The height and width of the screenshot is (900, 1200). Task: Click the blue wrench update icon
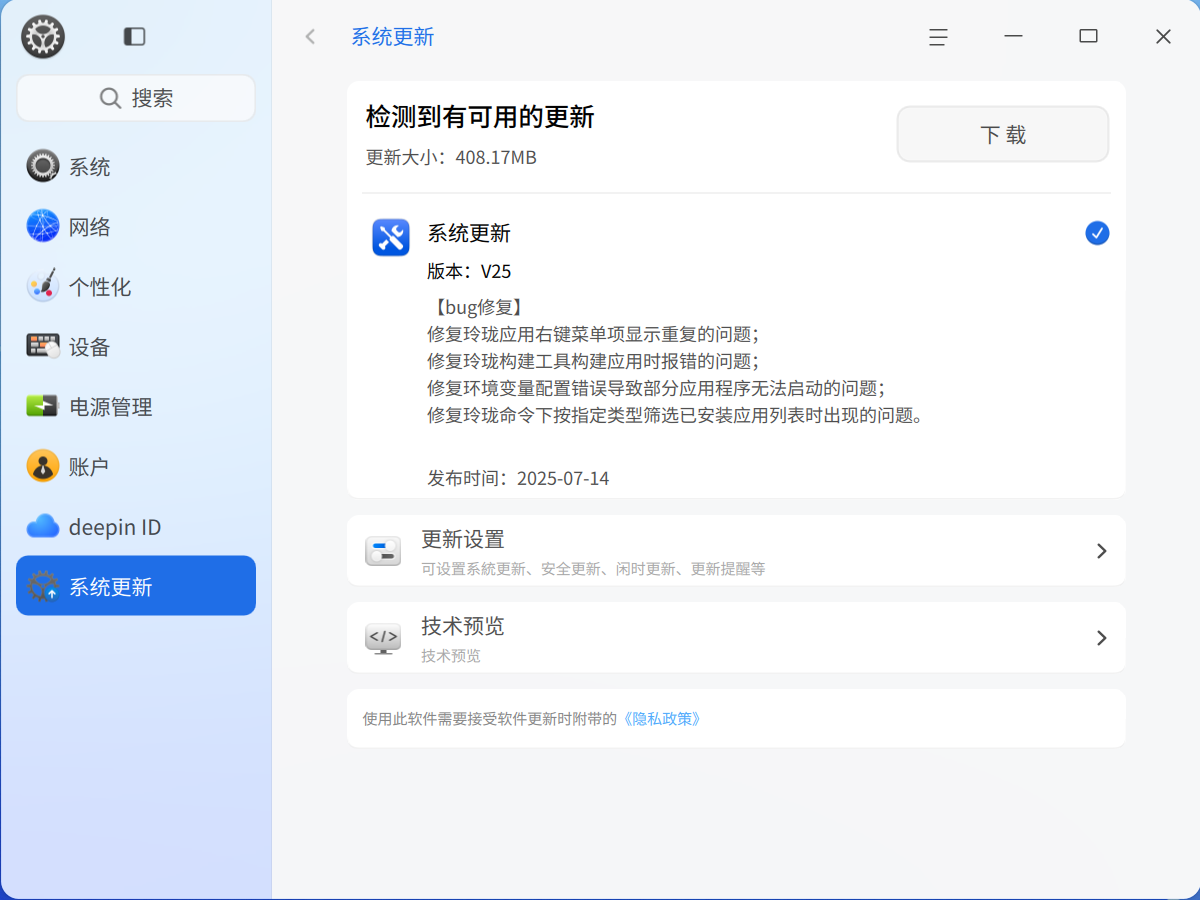pyautogui.click(x=391, y=238)
